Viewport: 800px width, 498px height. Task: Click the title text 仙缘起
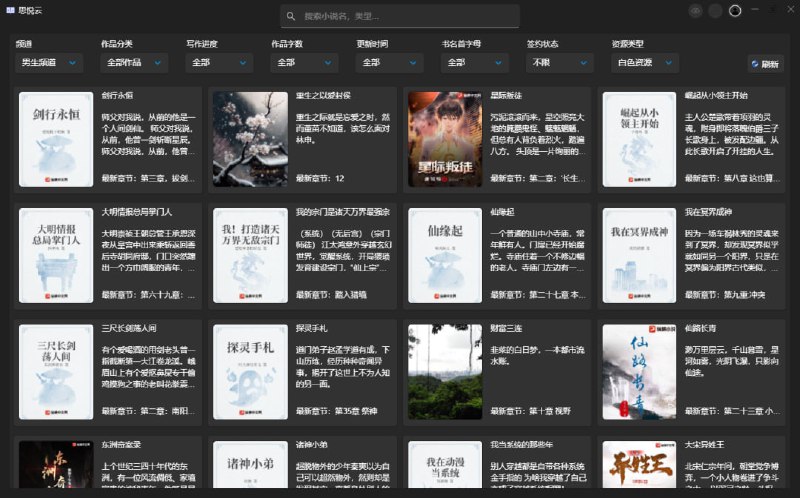tap(503, 212)
